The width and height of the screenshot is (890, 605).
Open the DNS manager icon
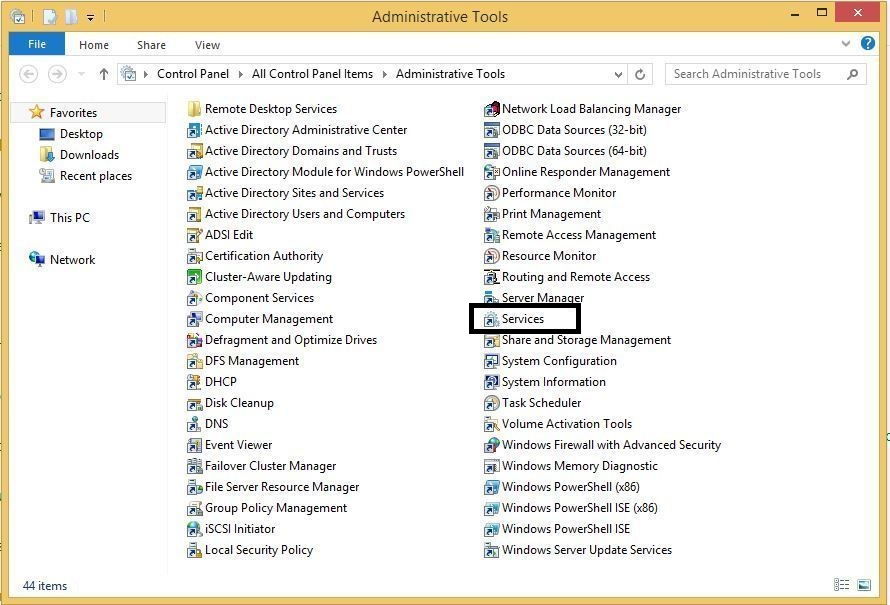point(195,424)
